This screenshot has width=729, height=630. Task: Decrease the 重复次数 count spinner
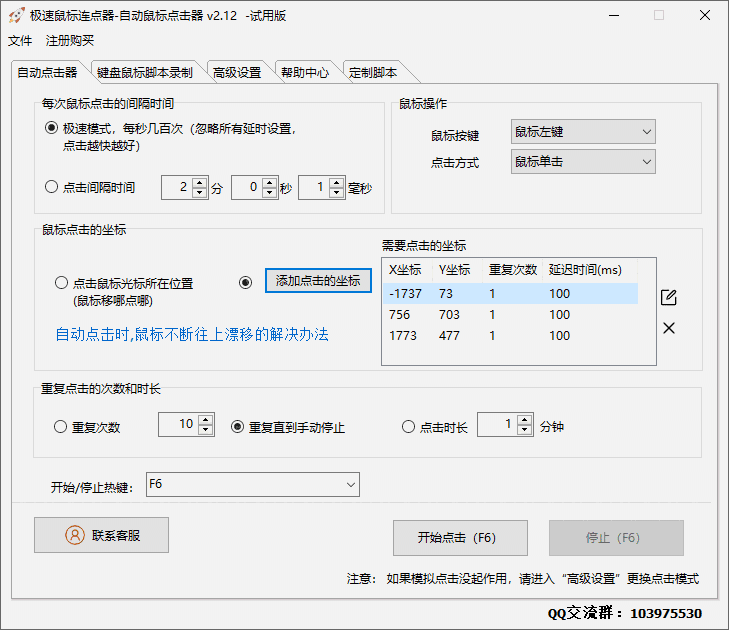tap(205, 430)
